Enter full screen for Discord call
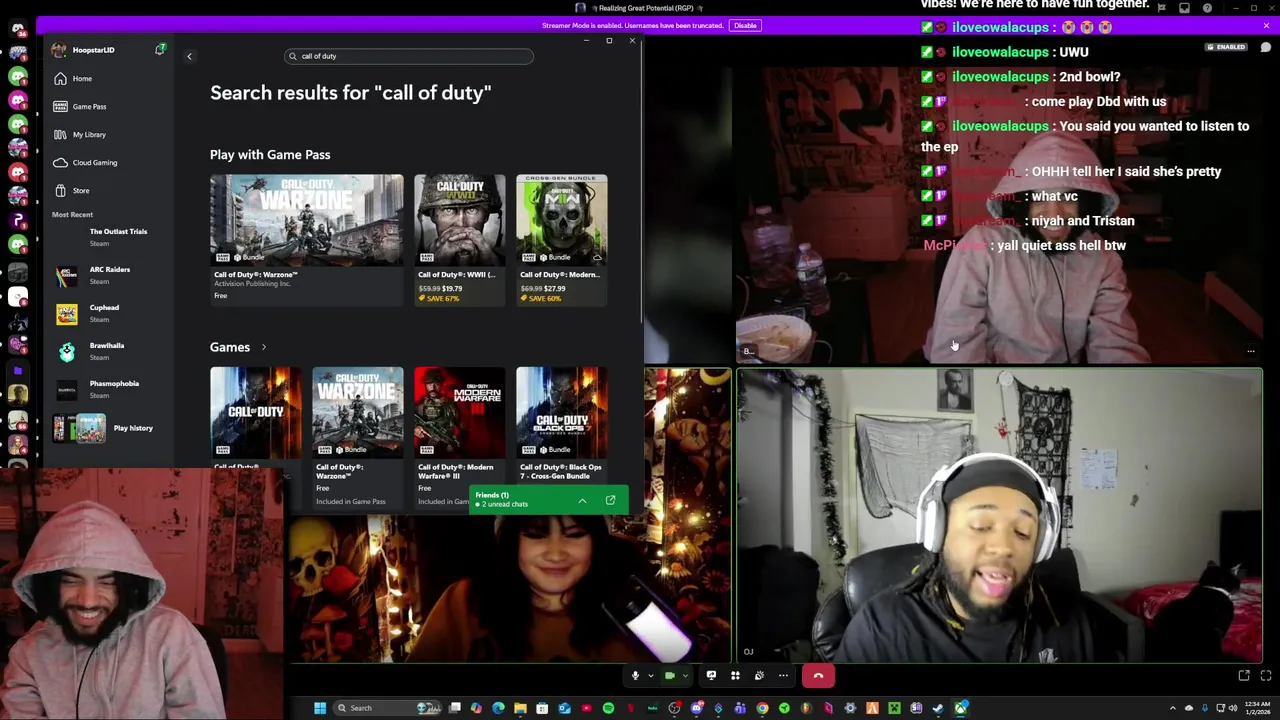 point(1266,676)
